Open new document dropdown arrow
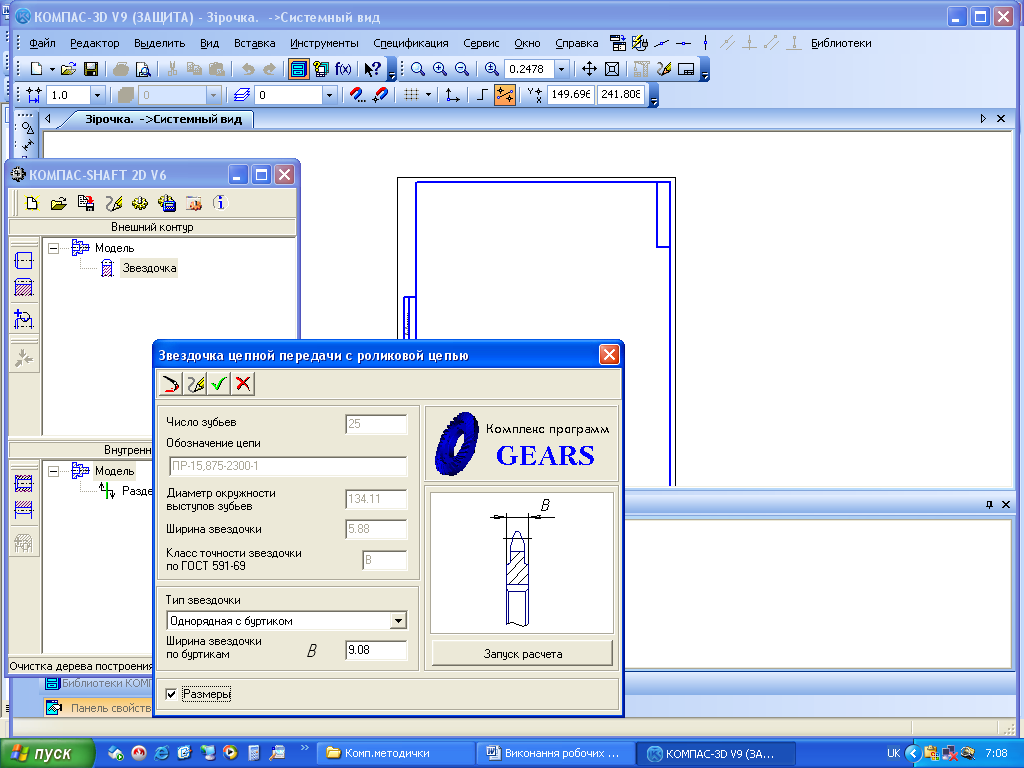1024x768 pixels. [x=52, y=69]
